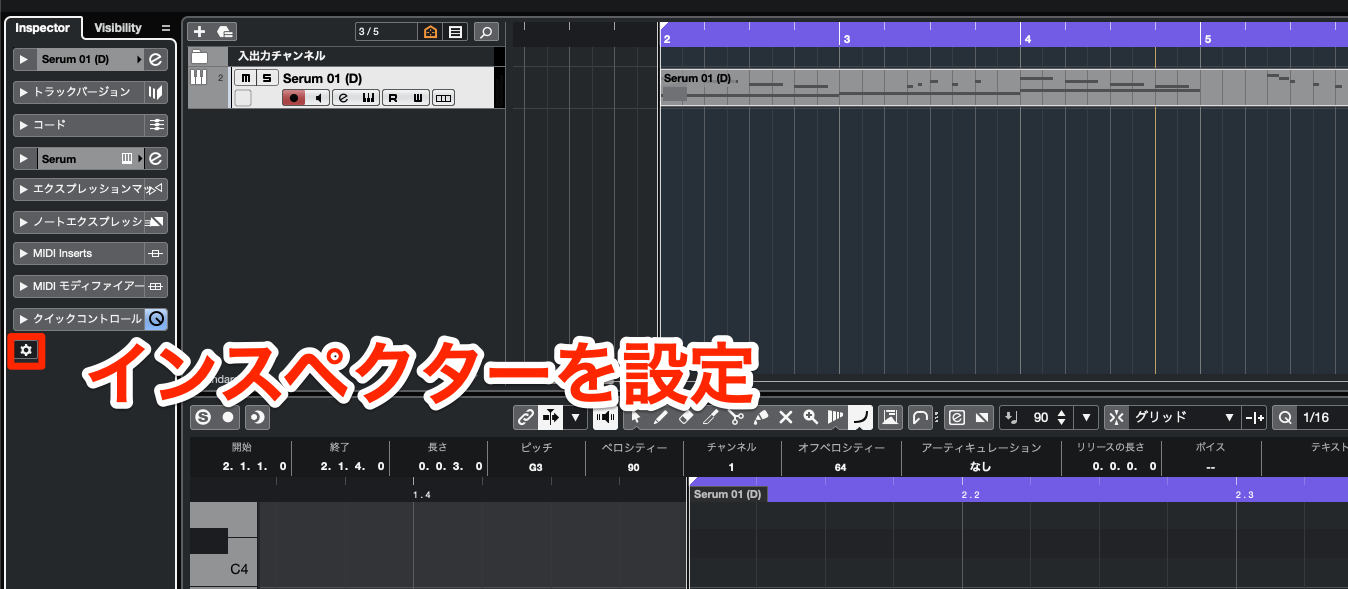Expand the MIDI モディファイアー section
The height and width of the screenshot is (589, 1348).
[x=25, y=286]
